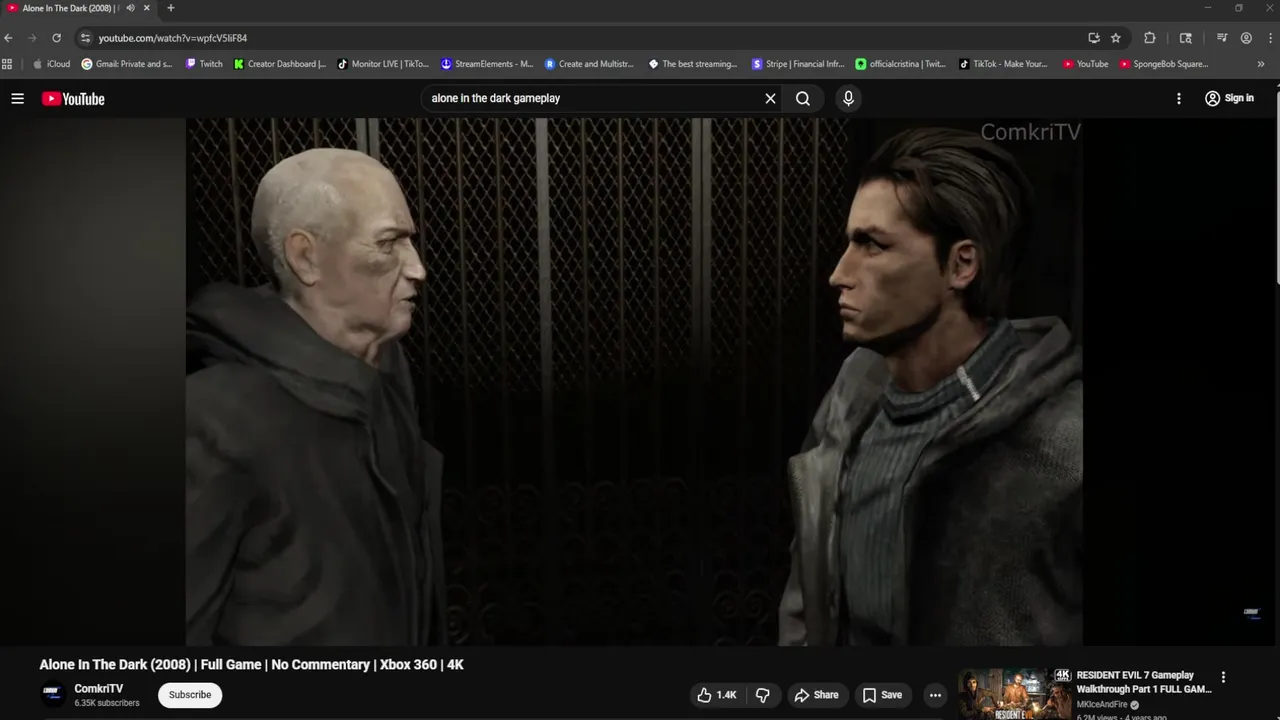Open the Create and Multistream bookmark
The width and height of the screenshot is (1280, 720).
tap(590, 64)
